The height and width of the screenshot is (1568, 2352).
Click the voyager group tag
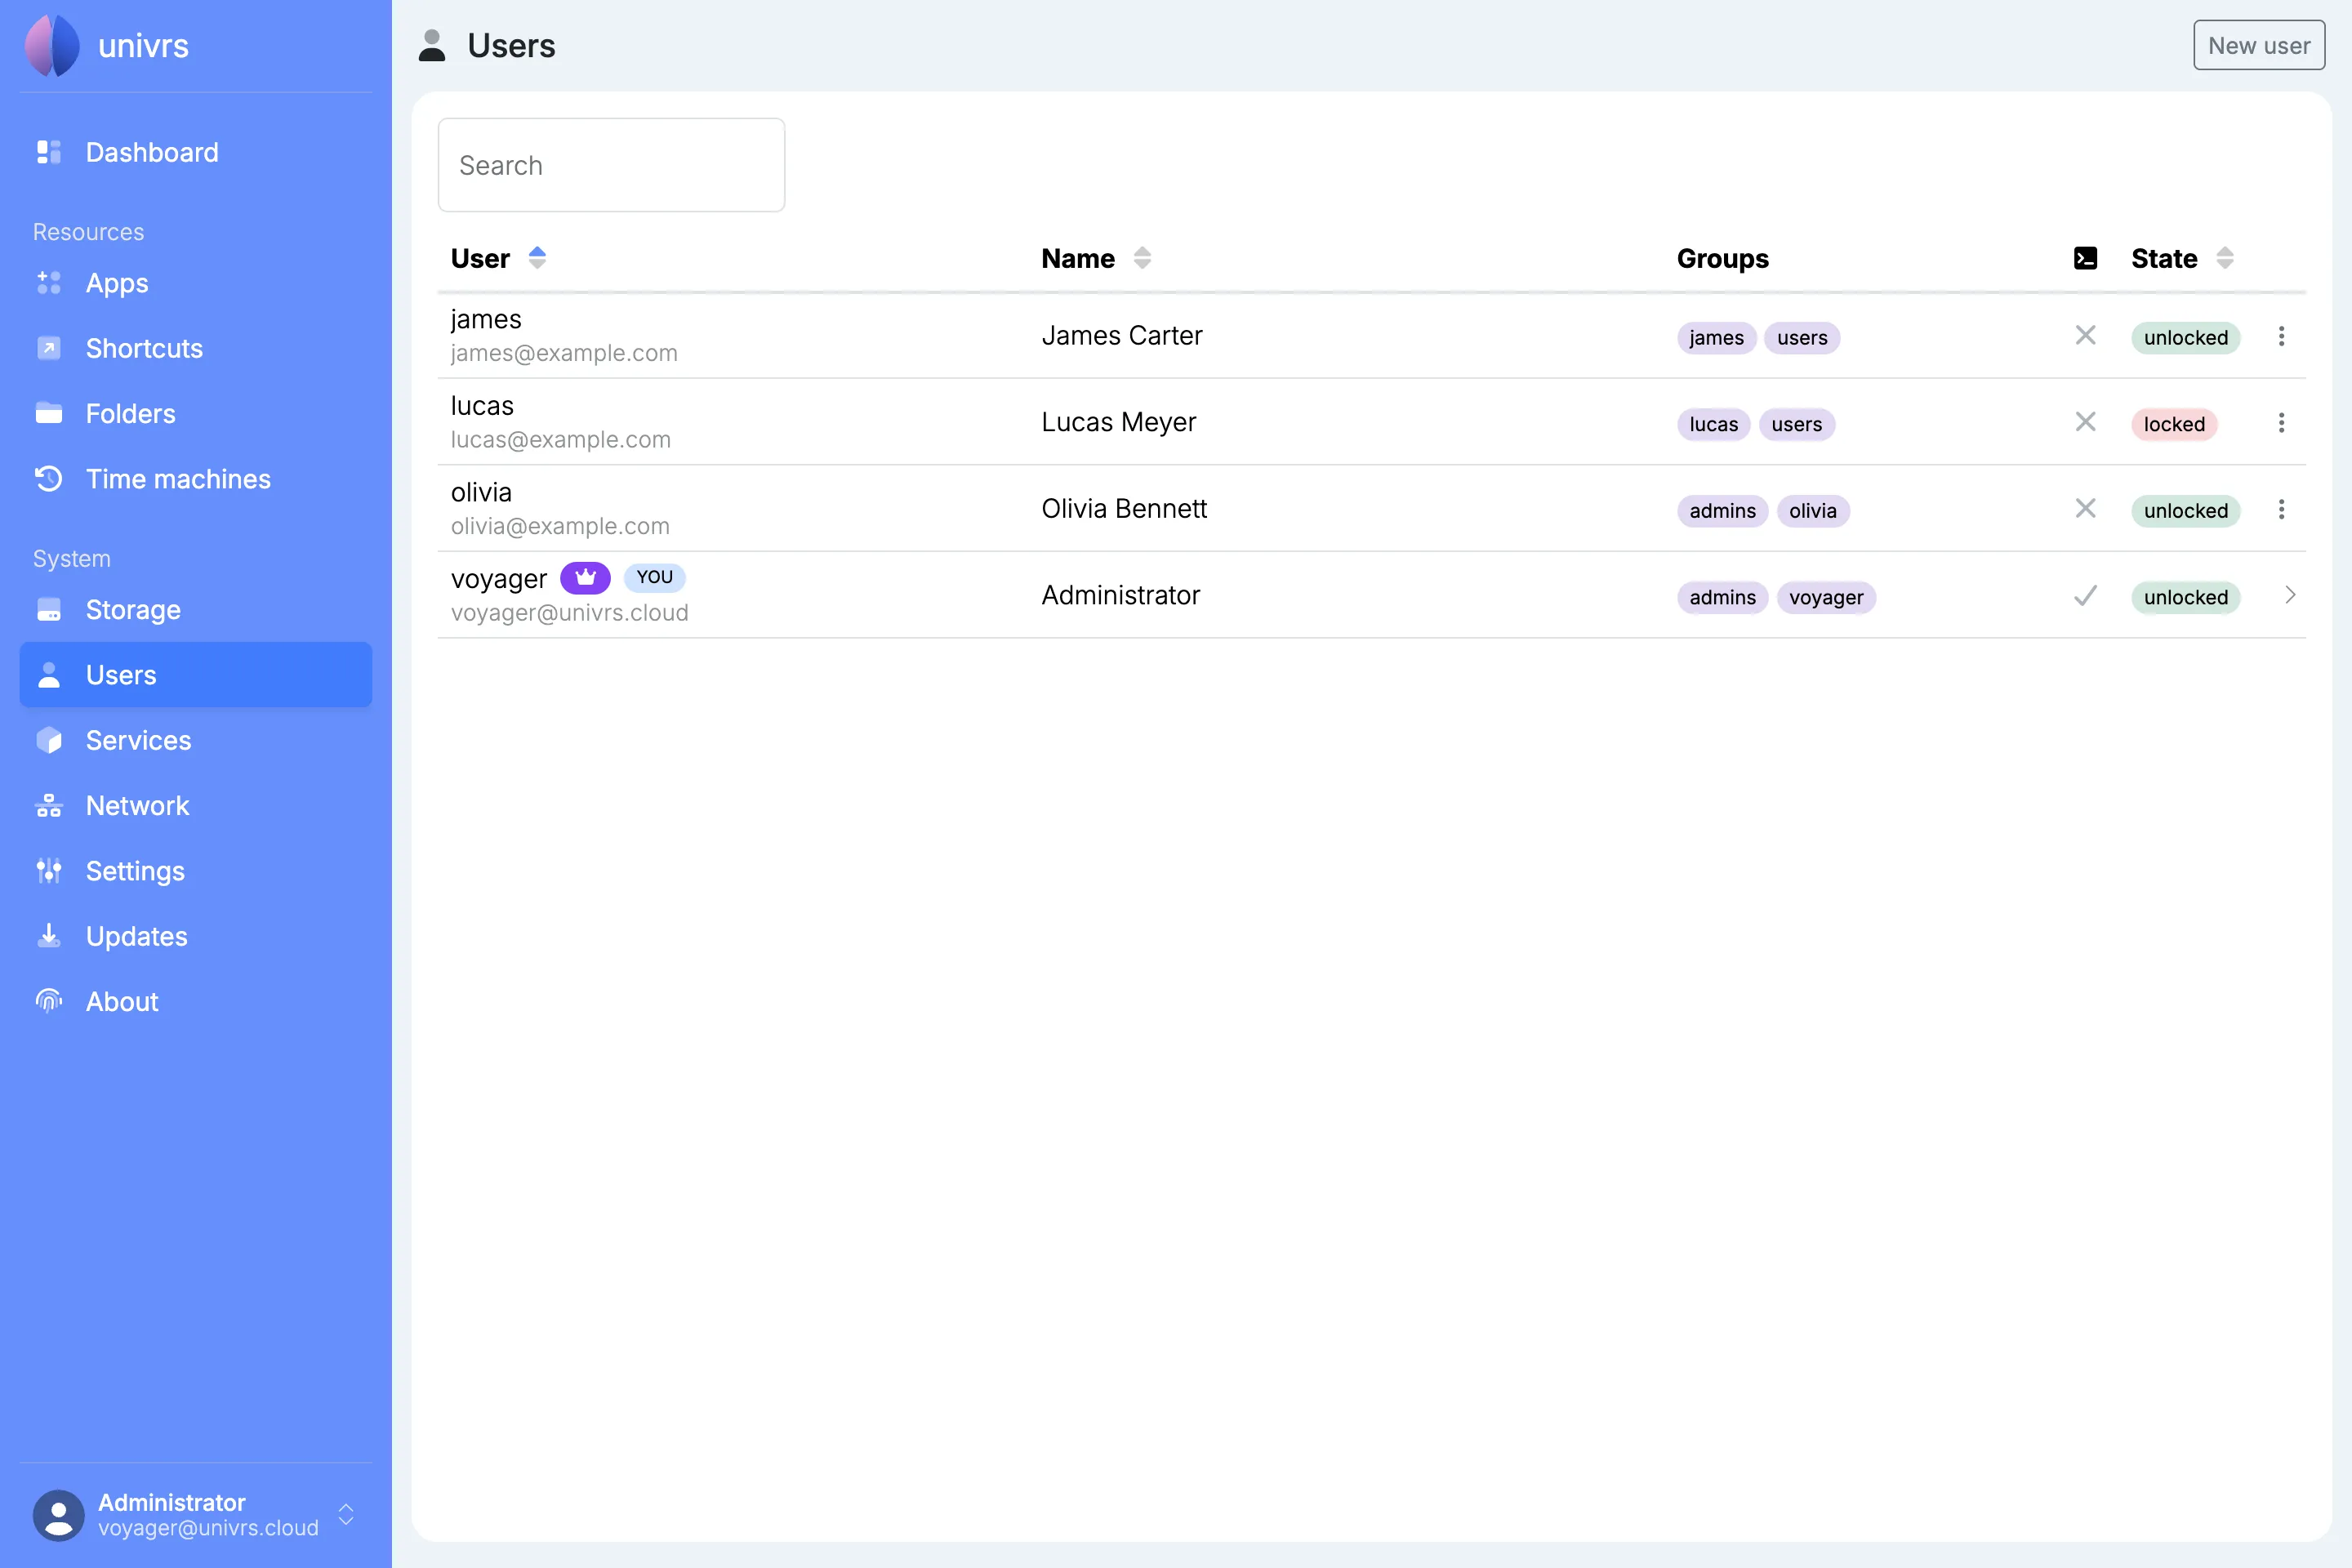[1826, 597]
